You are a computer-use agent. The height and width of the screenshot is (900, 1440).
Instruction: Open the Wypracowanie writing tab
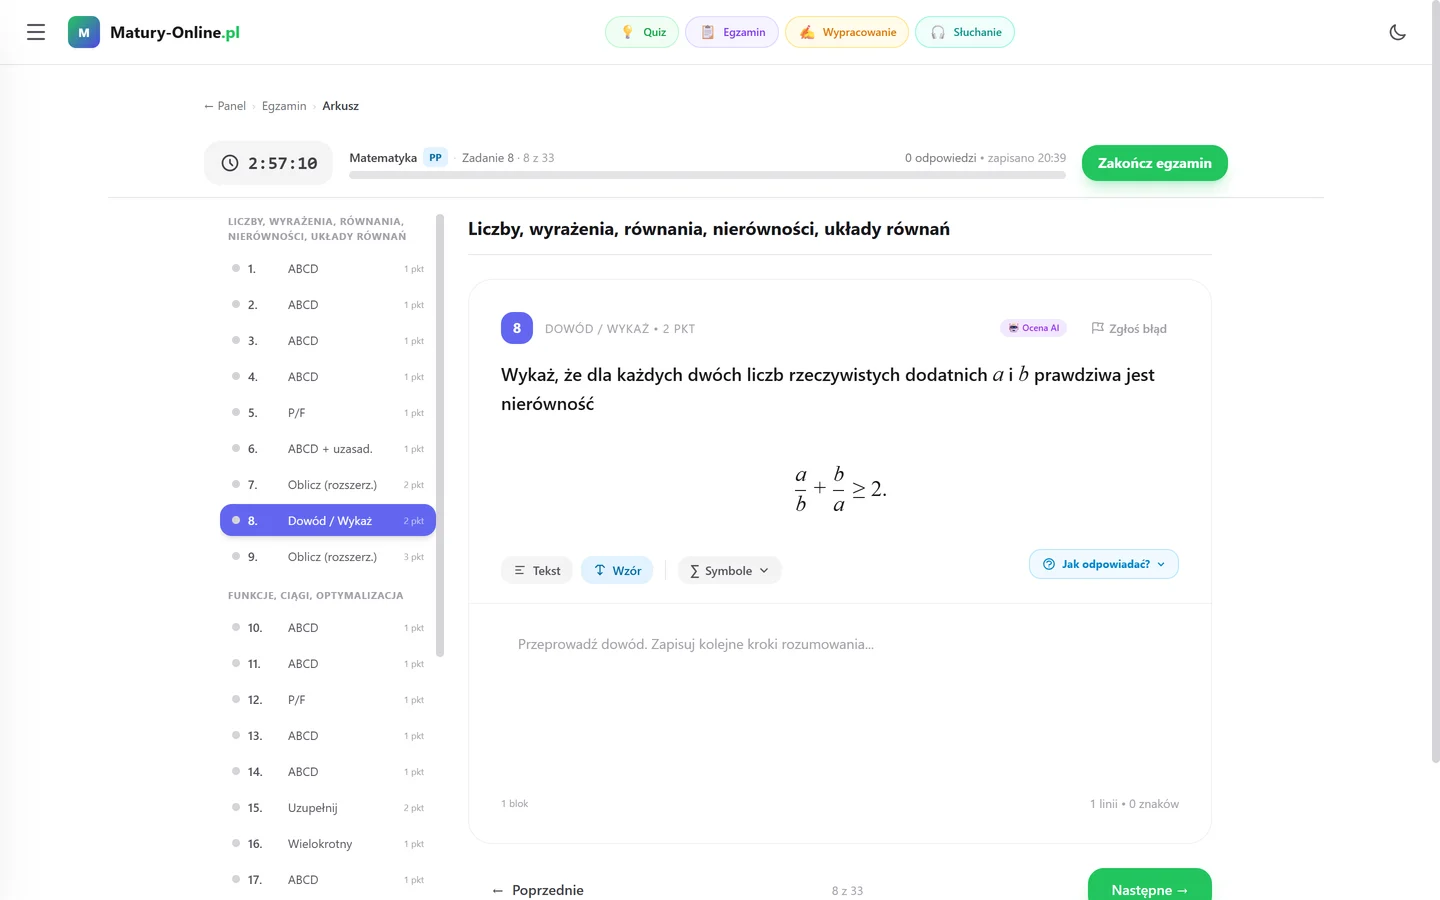847,32
